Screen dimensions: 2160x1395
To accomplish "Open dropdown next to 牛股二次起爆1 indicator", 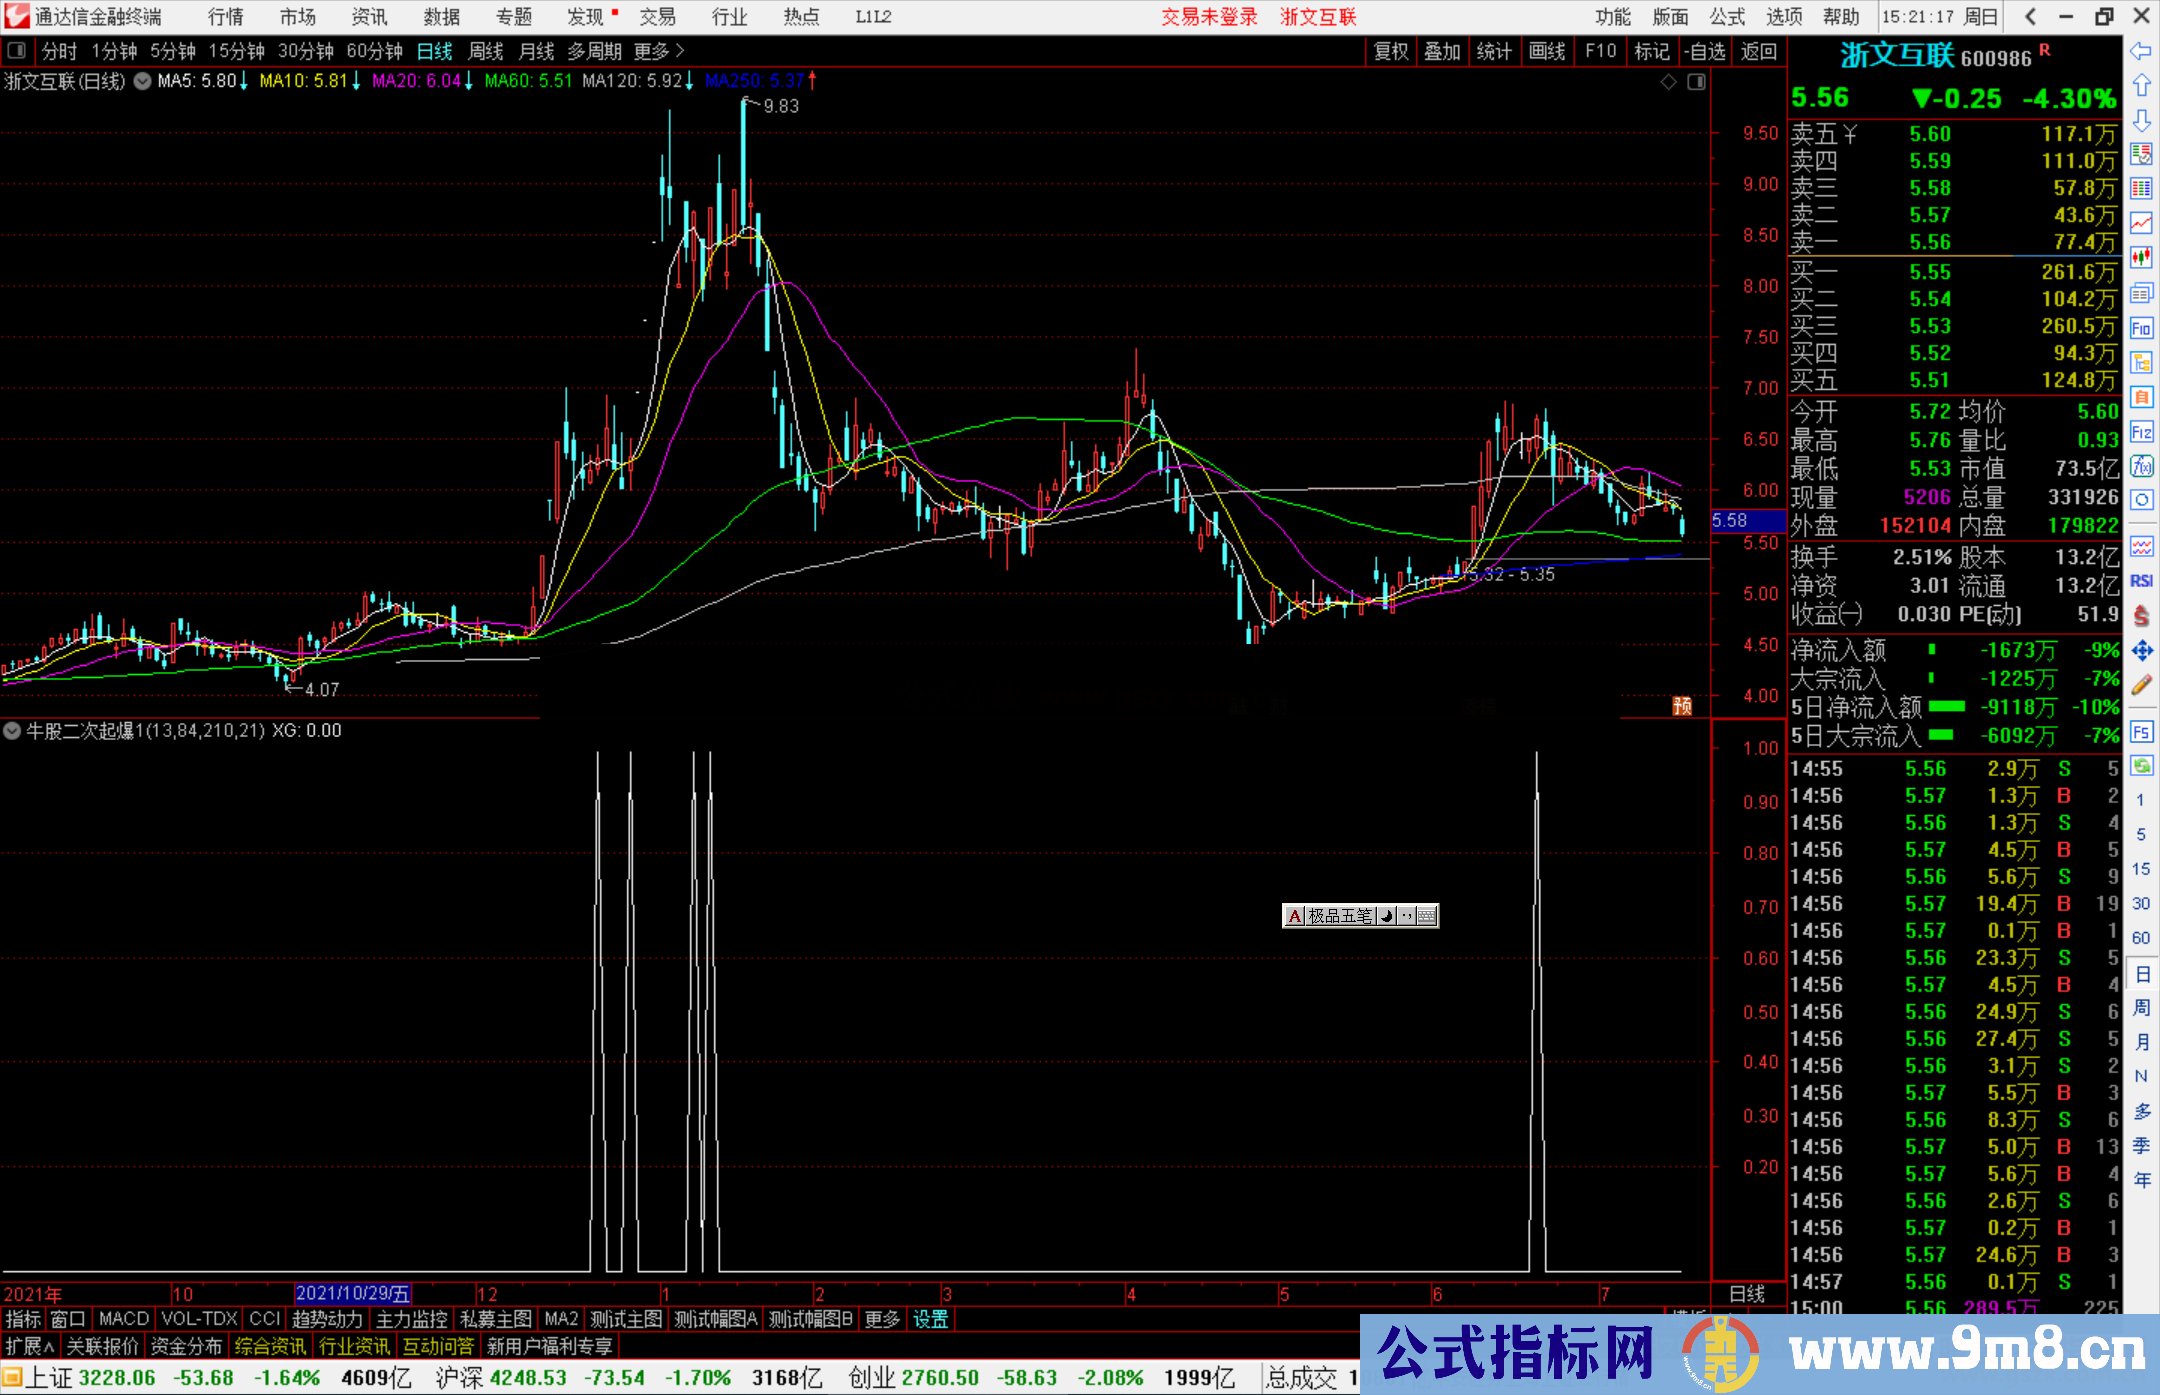I will tap(12, 731).
